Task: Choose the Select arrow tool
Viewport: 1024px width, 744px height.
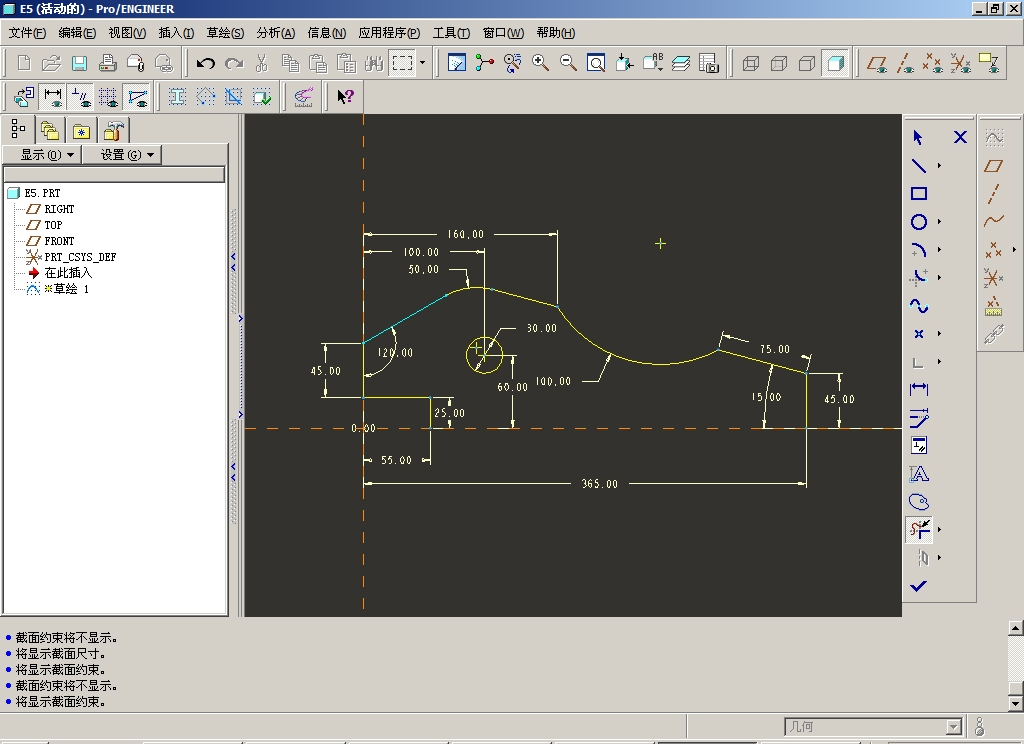Action: pyautogui.click(x=918, y=137)
